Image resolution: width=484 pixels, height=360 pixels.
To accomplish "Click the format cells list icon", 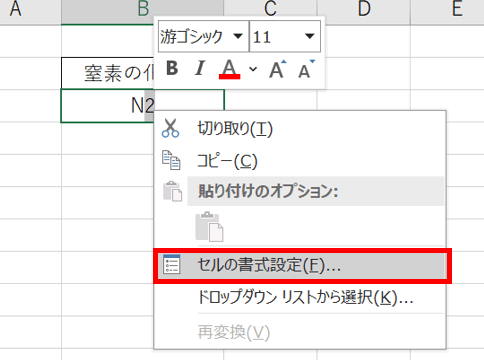I will (172, 265).
